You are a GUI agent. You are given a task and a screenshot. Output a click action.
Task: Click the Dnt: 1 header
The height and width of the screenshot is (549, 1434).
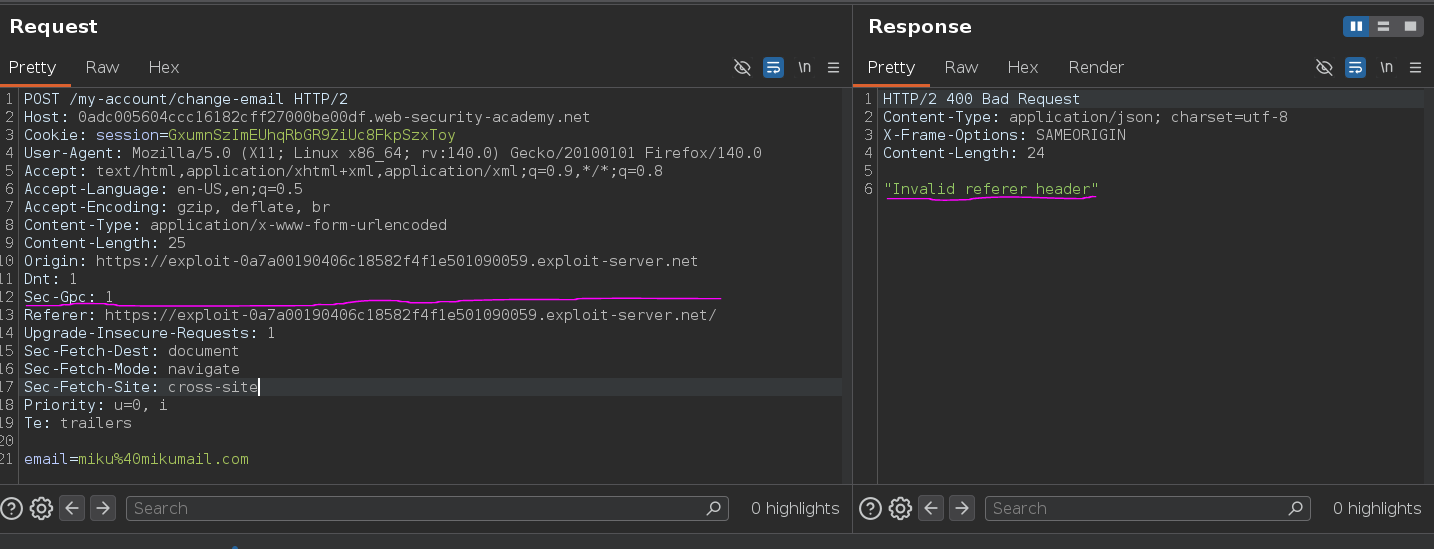[50, 279]
